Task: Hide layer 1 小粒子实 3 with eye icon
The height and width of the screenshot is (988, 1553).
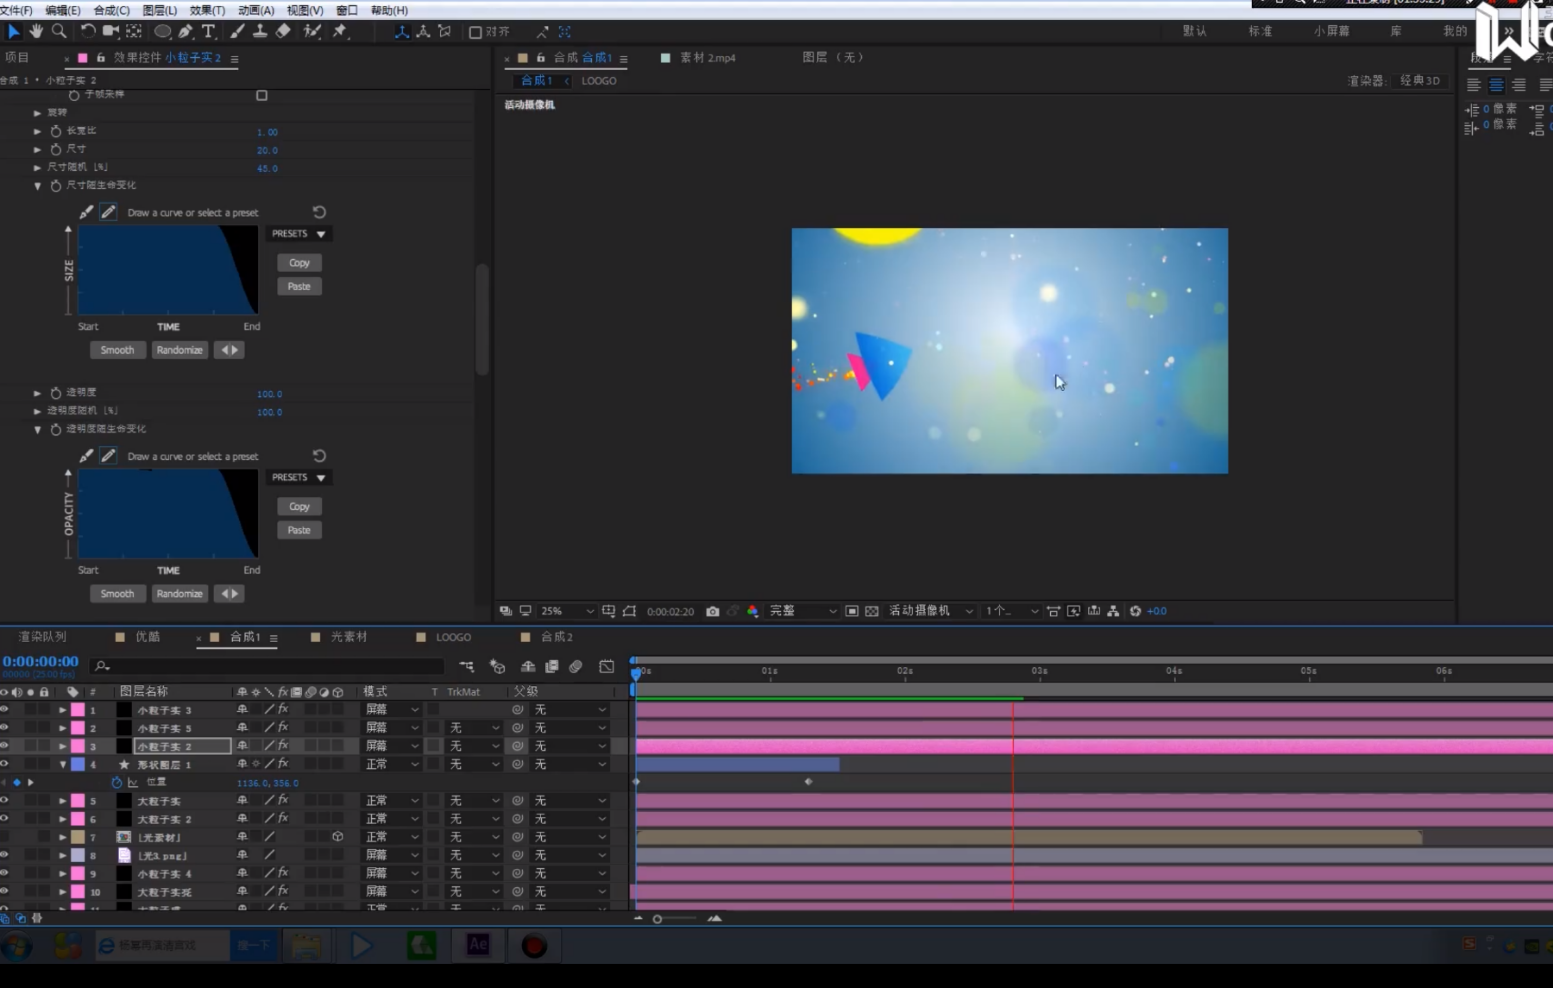Action: [5, 709]
